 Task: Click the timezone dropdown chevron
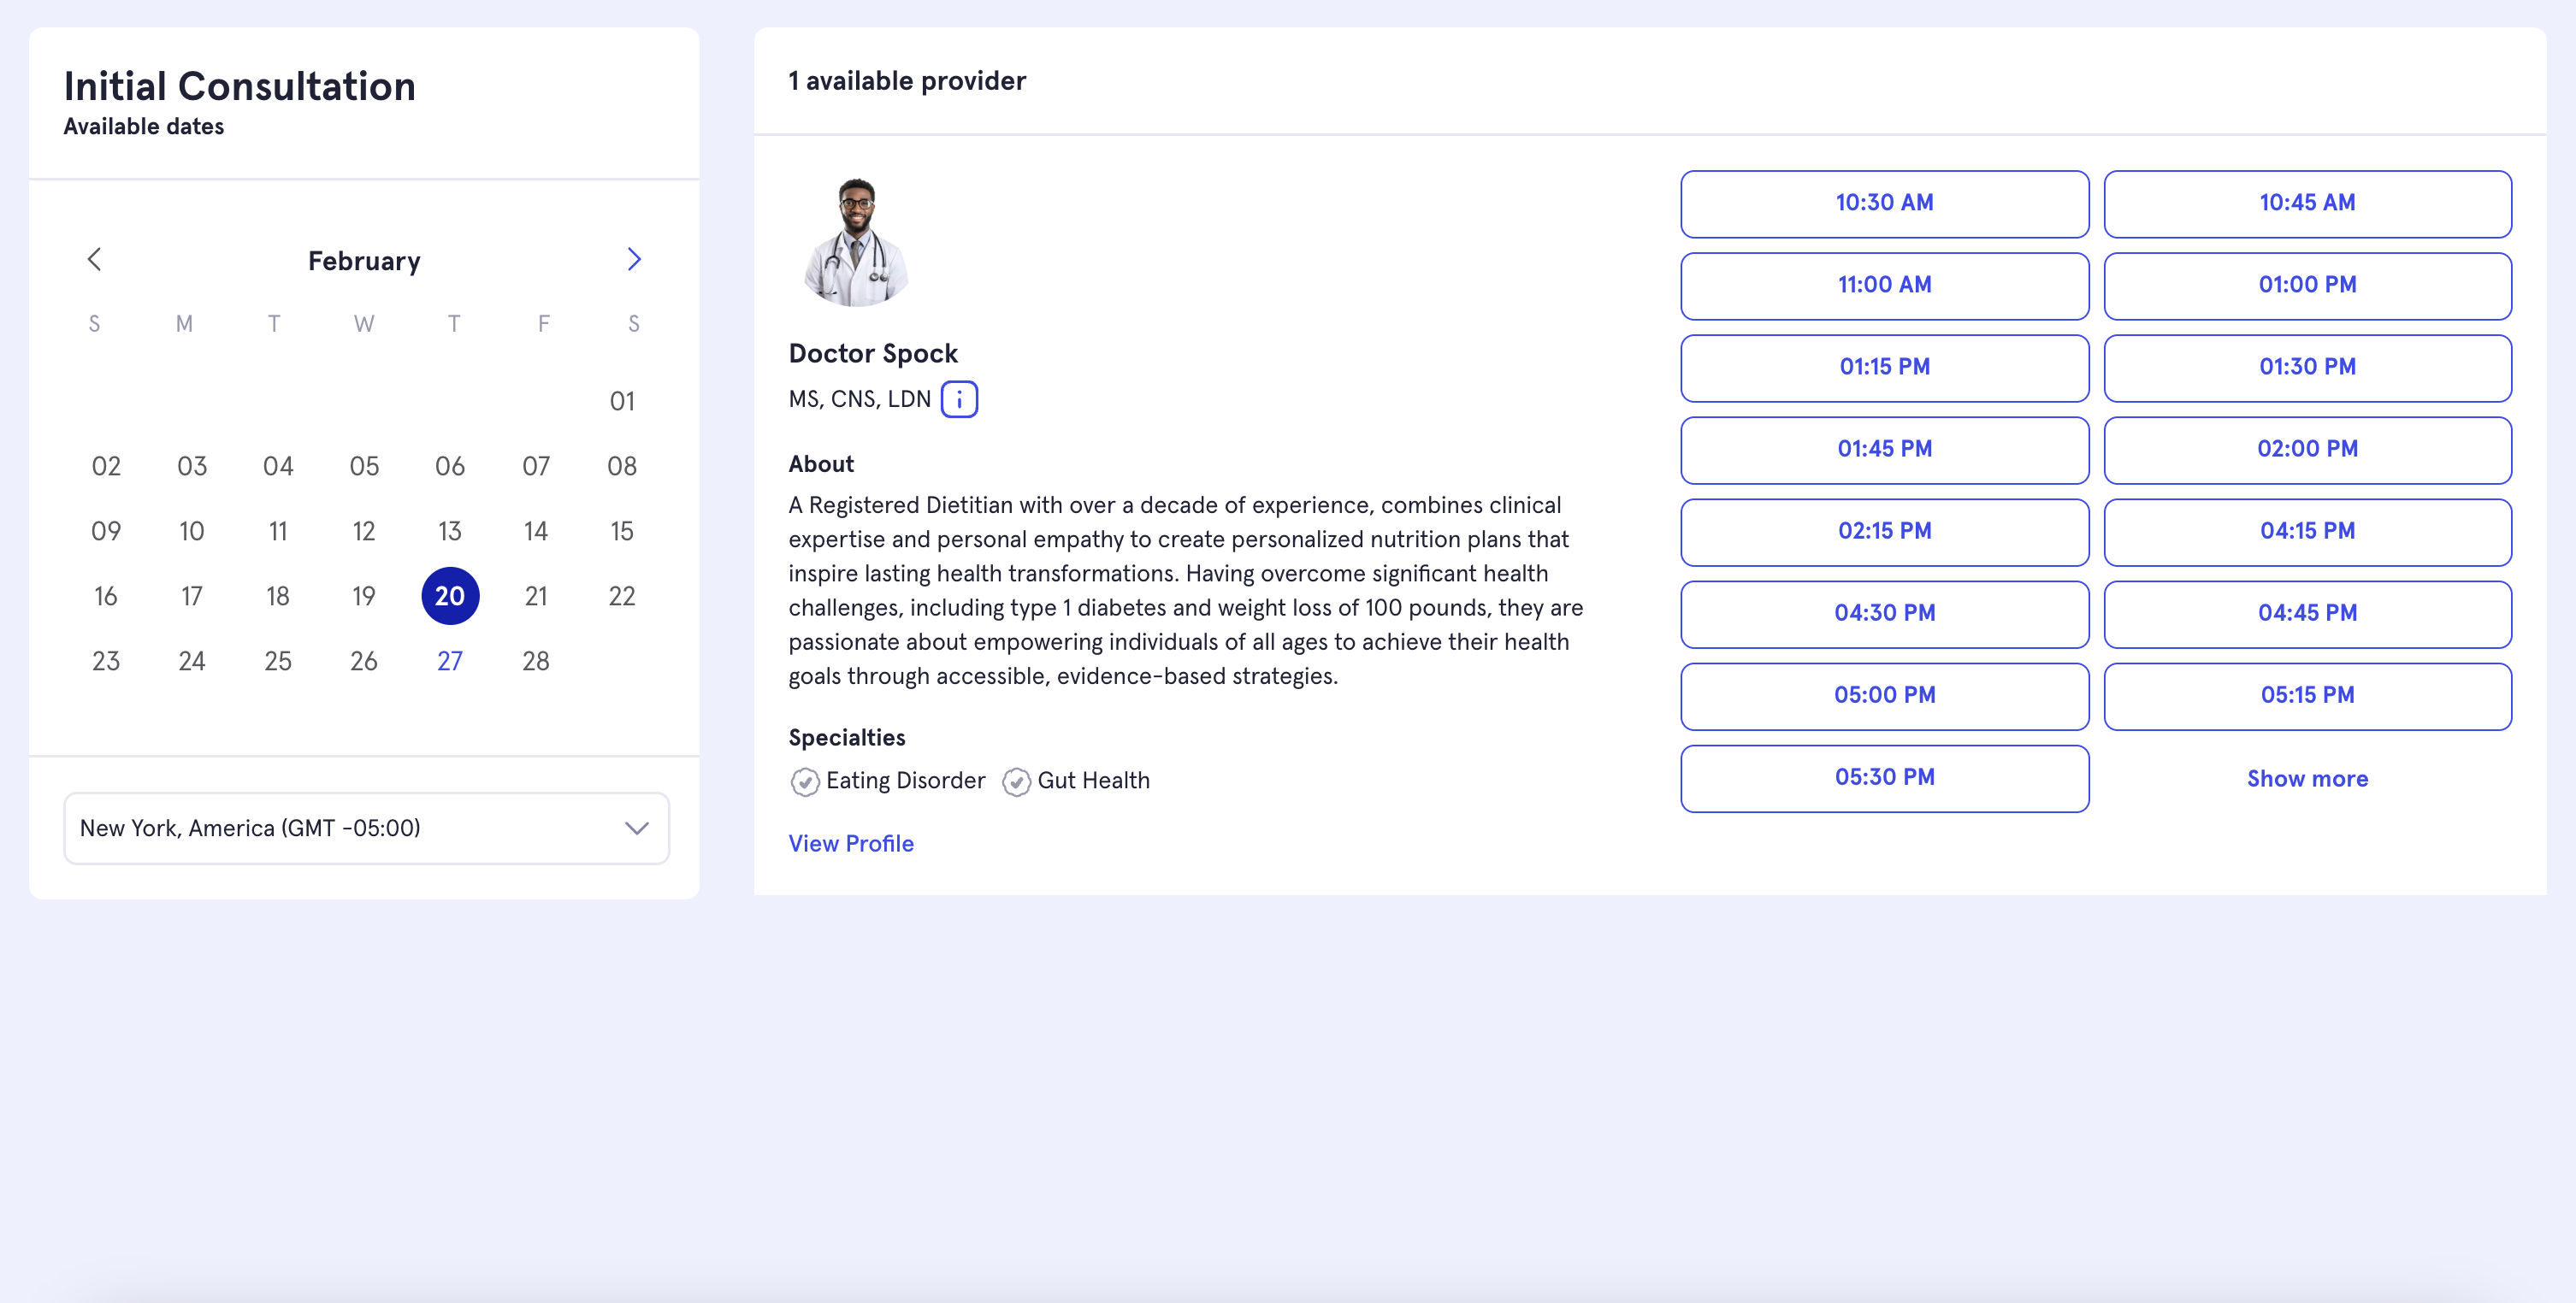[x=637, y=828]
